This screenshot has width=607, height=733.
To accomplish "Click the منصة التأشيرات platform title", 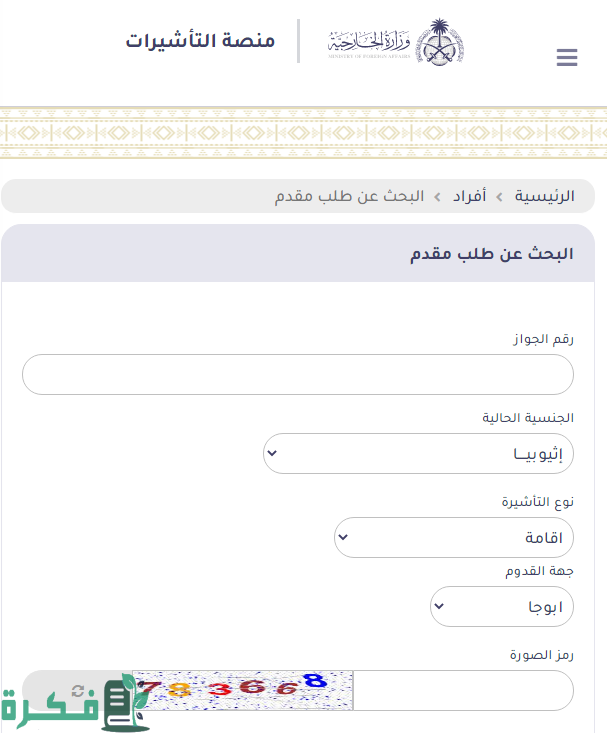I will click(200, 42).
